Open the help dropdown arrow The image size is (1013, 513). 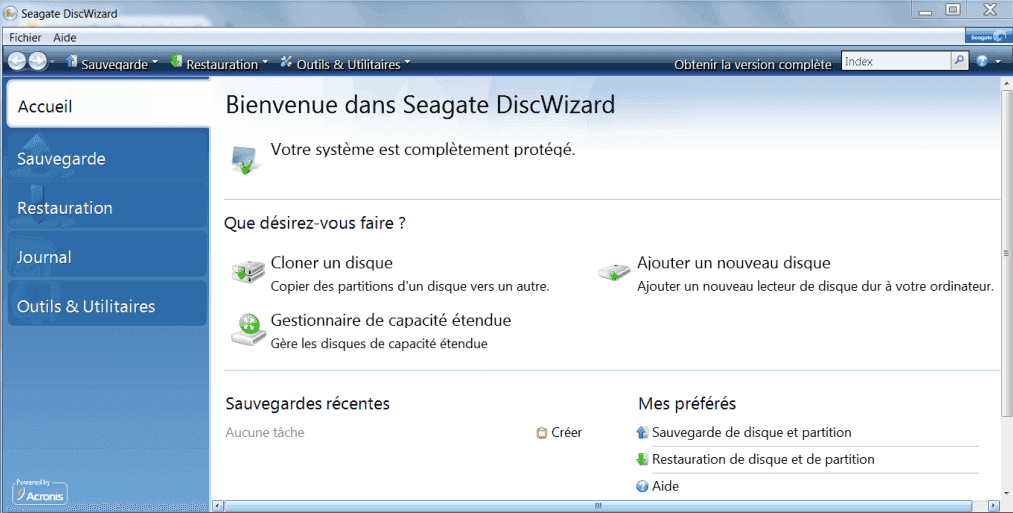999,62
